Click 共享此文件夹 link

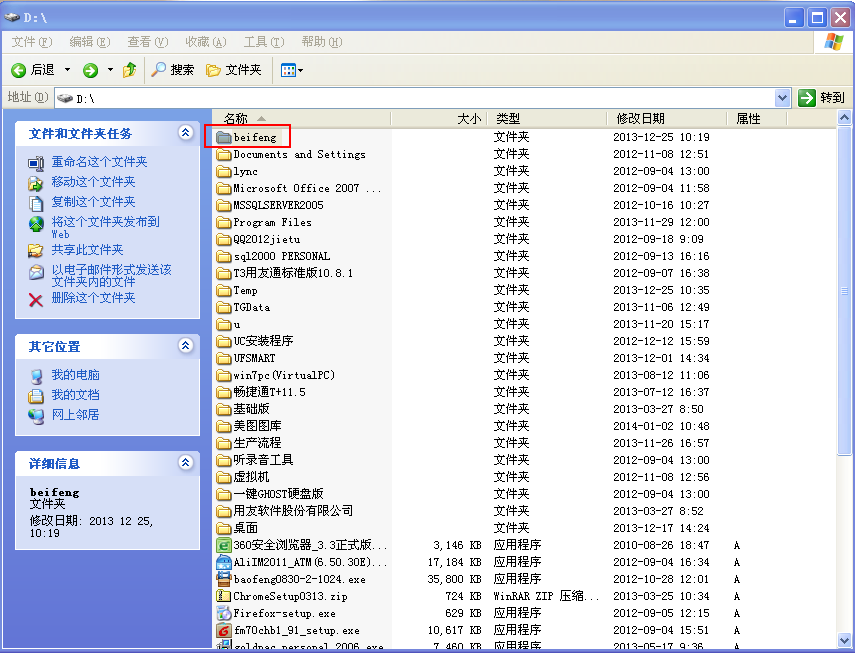coord(87,250)
